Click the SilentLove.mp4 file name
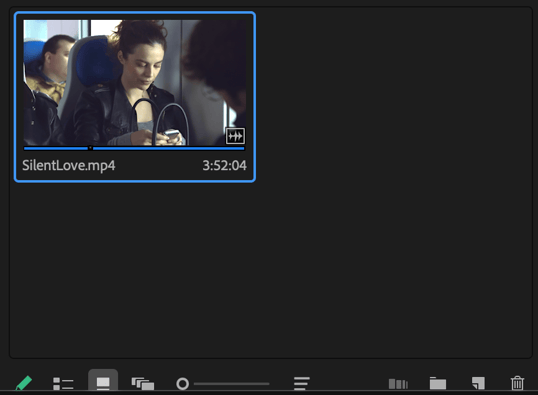Viewport: 538px width, 395px height. tap(69, 165)
